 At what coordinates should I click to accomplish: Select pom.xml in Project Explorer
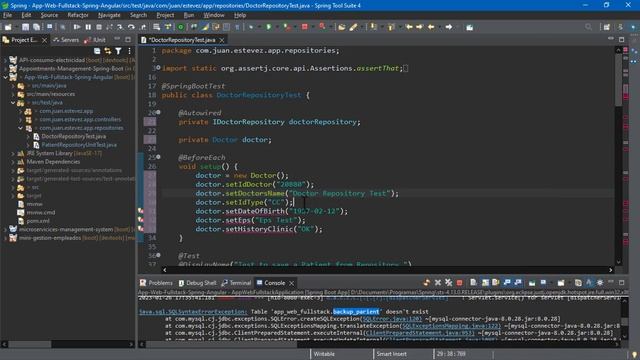[38, 221]
